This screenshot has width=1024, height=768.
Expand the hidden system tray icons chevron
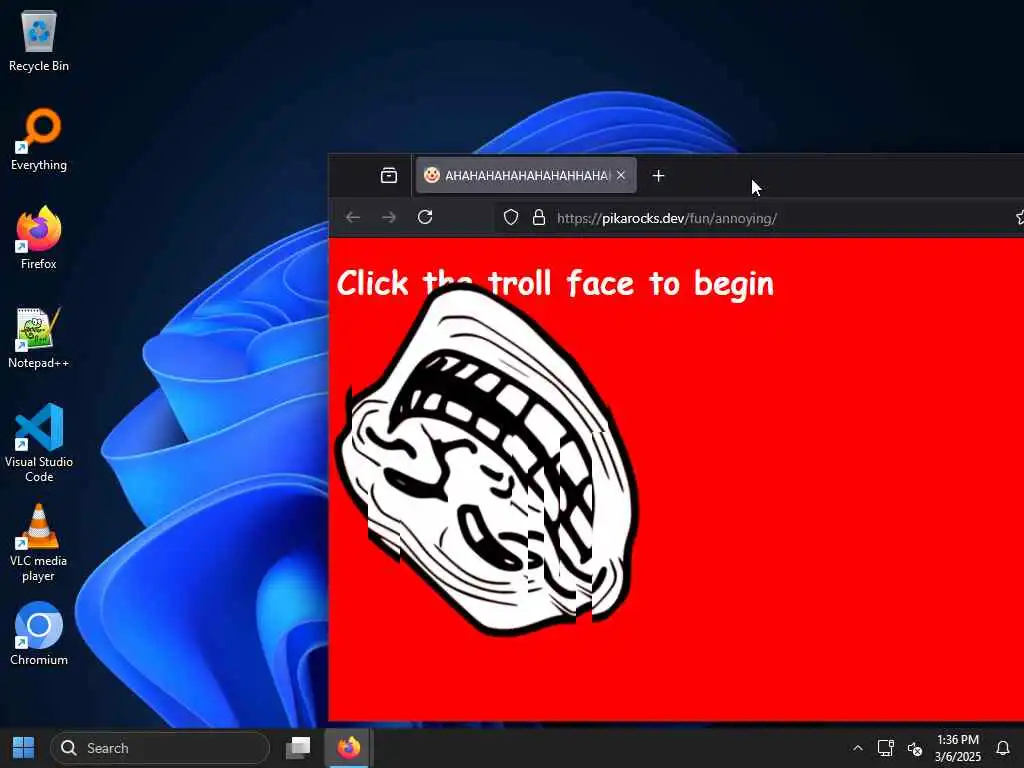(x=857, y=748)
